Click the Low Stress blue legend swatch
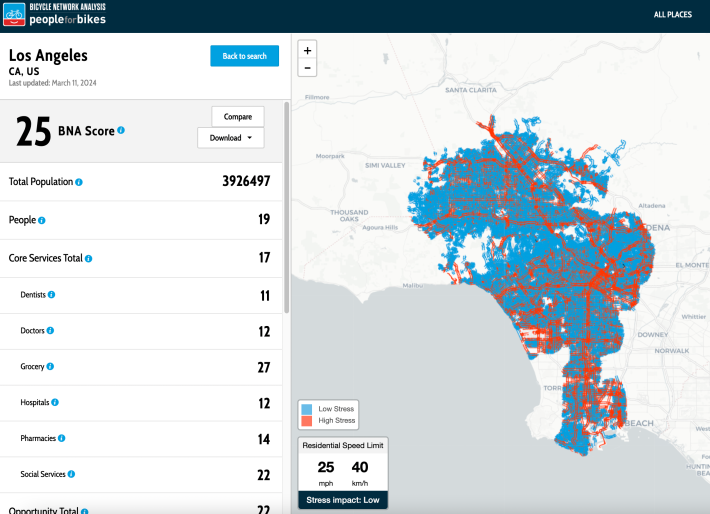710x514 pixels. [307, 409]
